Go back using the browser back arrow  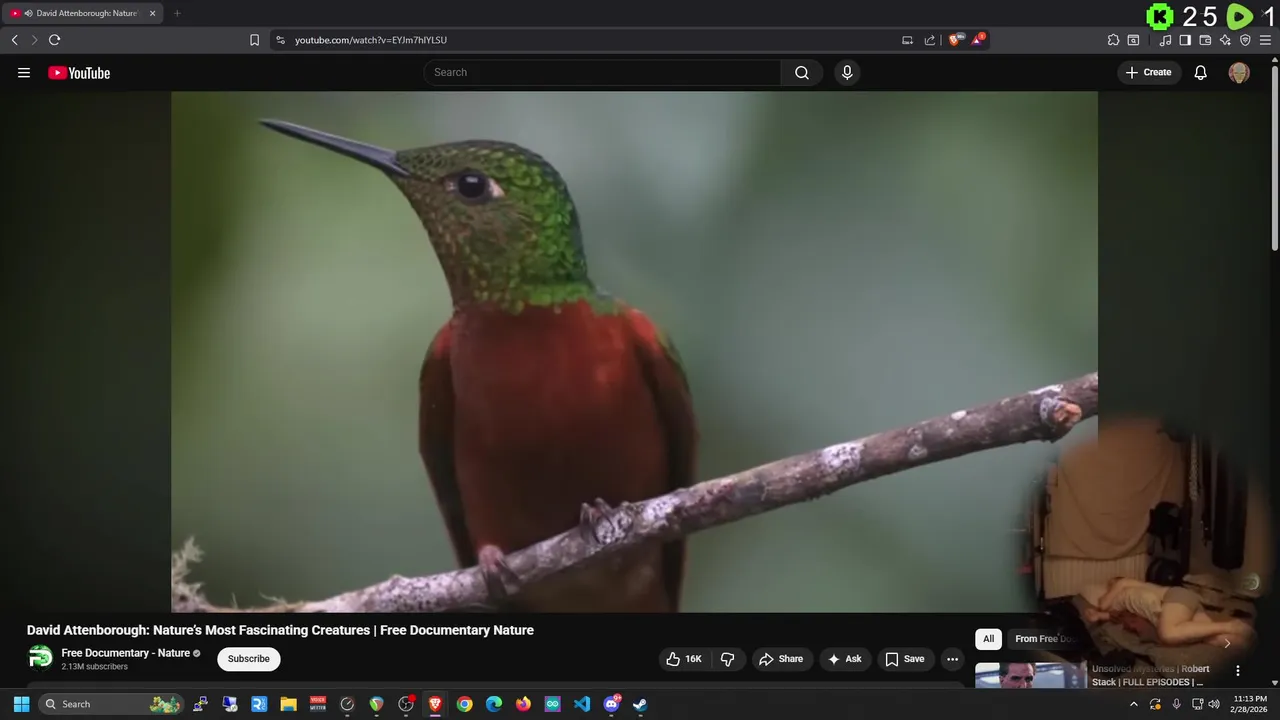[14, 40]
